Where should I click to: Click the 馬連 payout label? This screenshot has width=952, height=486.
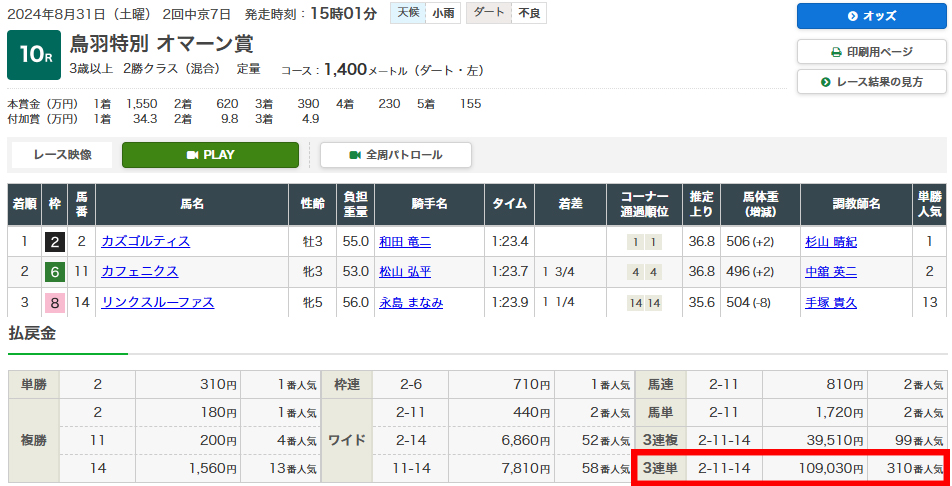pos(661,385)
